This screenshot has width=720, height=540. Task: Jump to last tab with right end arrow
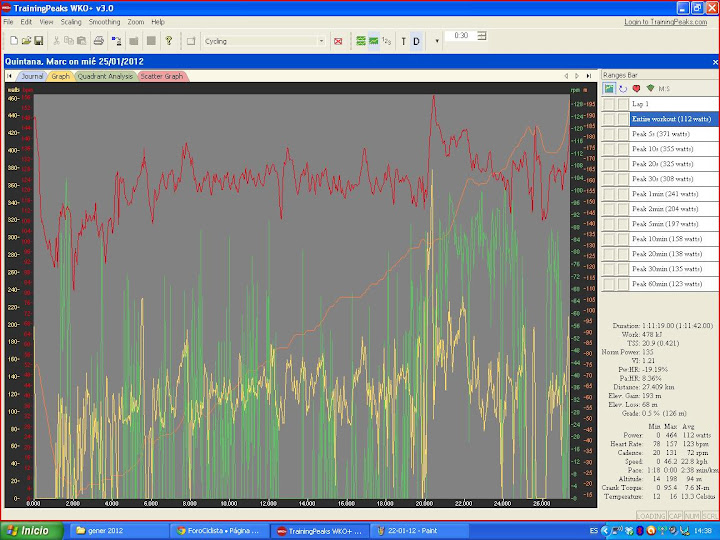[589, 76]
